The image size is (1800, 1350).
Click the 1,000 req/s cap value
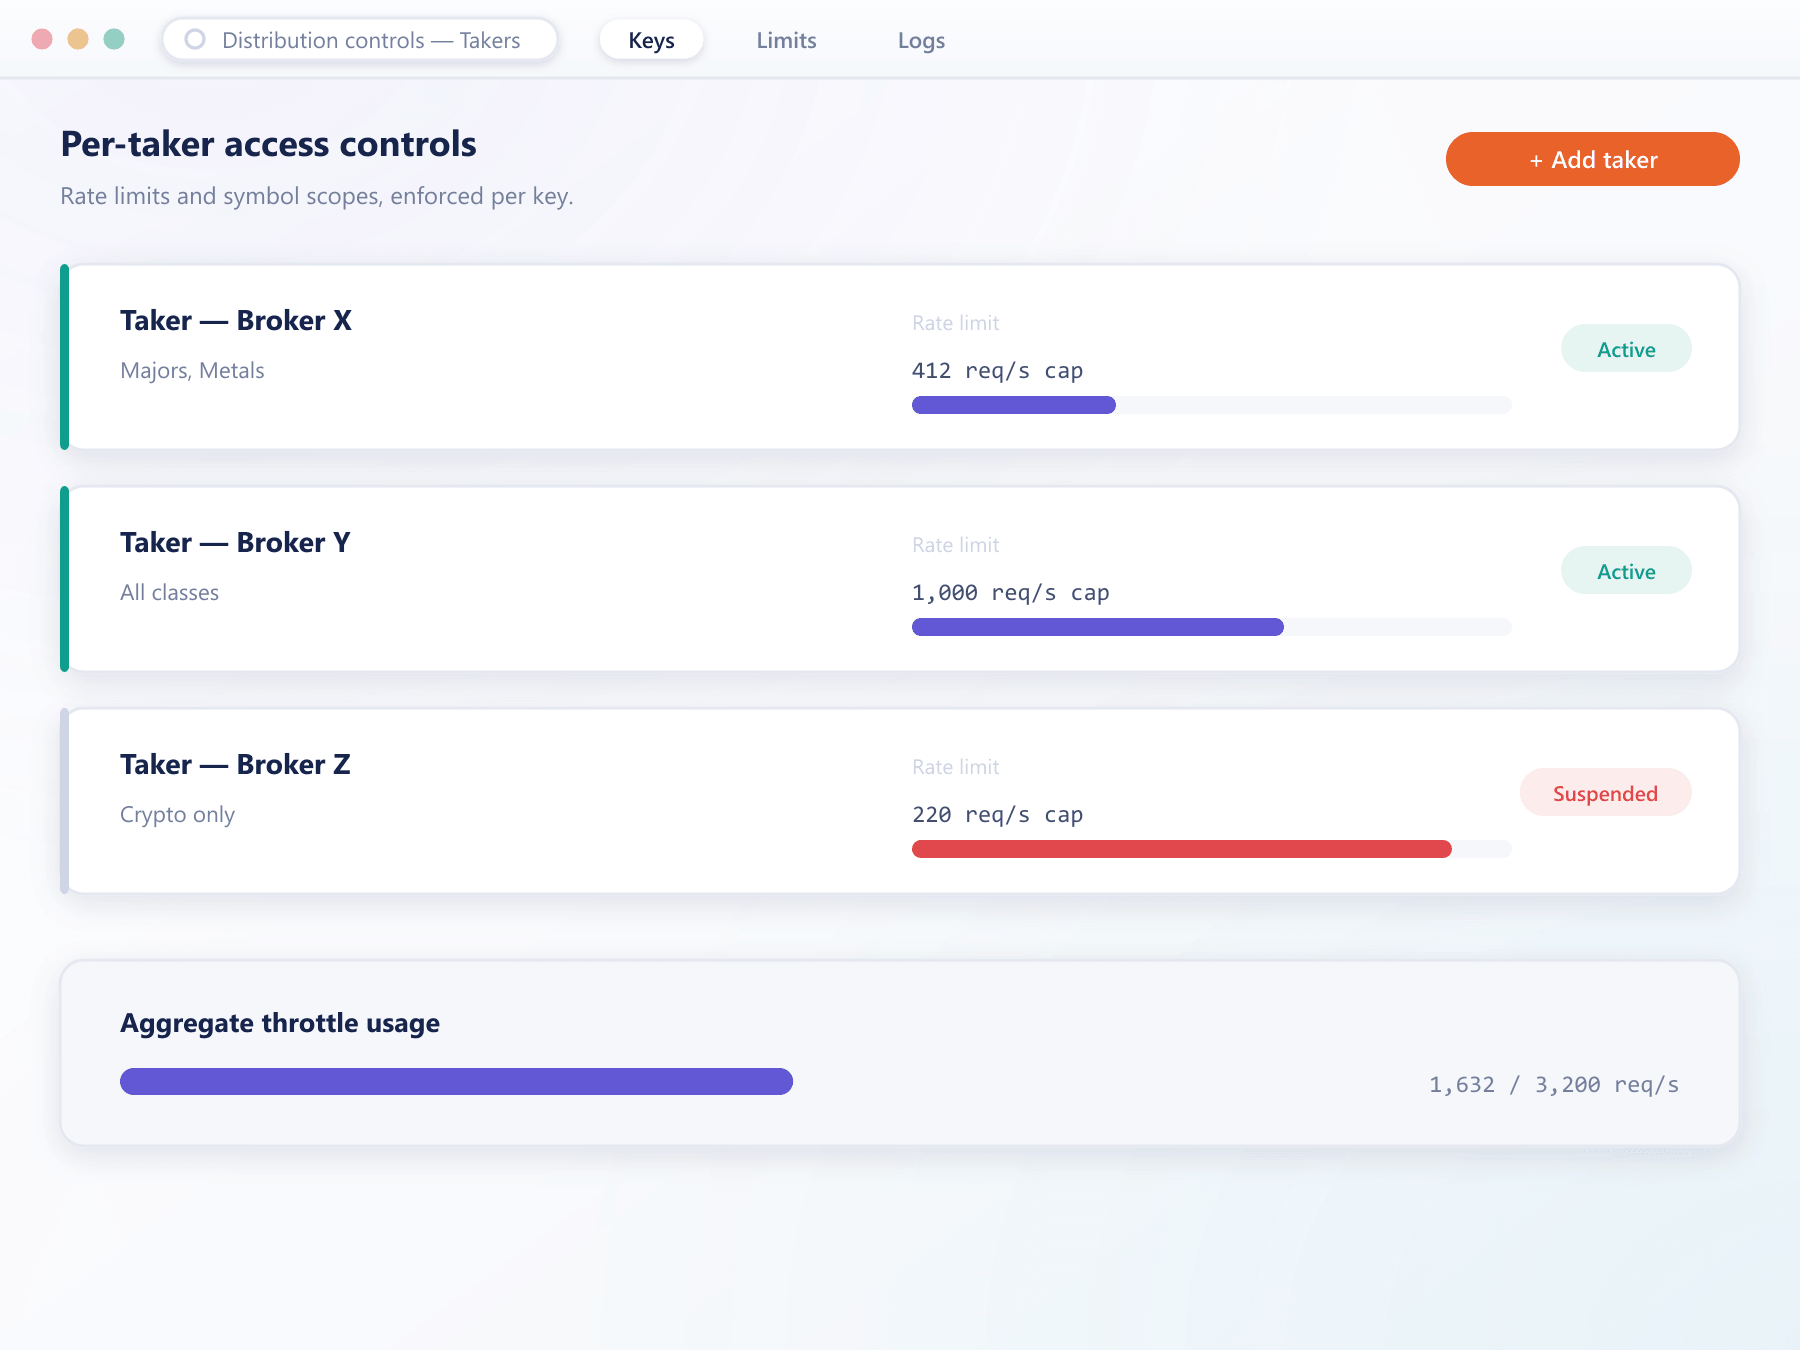[x=1010, y=593]
